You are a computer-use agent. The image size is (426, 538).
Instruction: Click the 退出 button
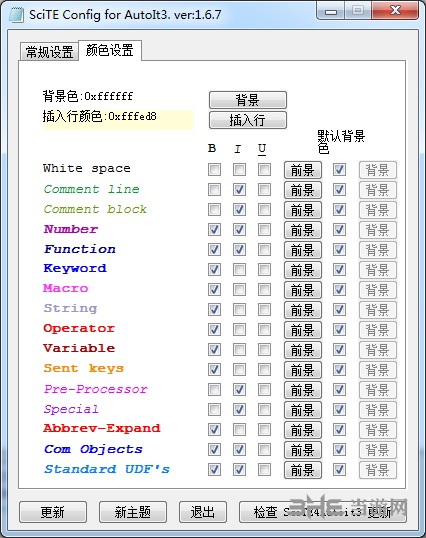203,512
